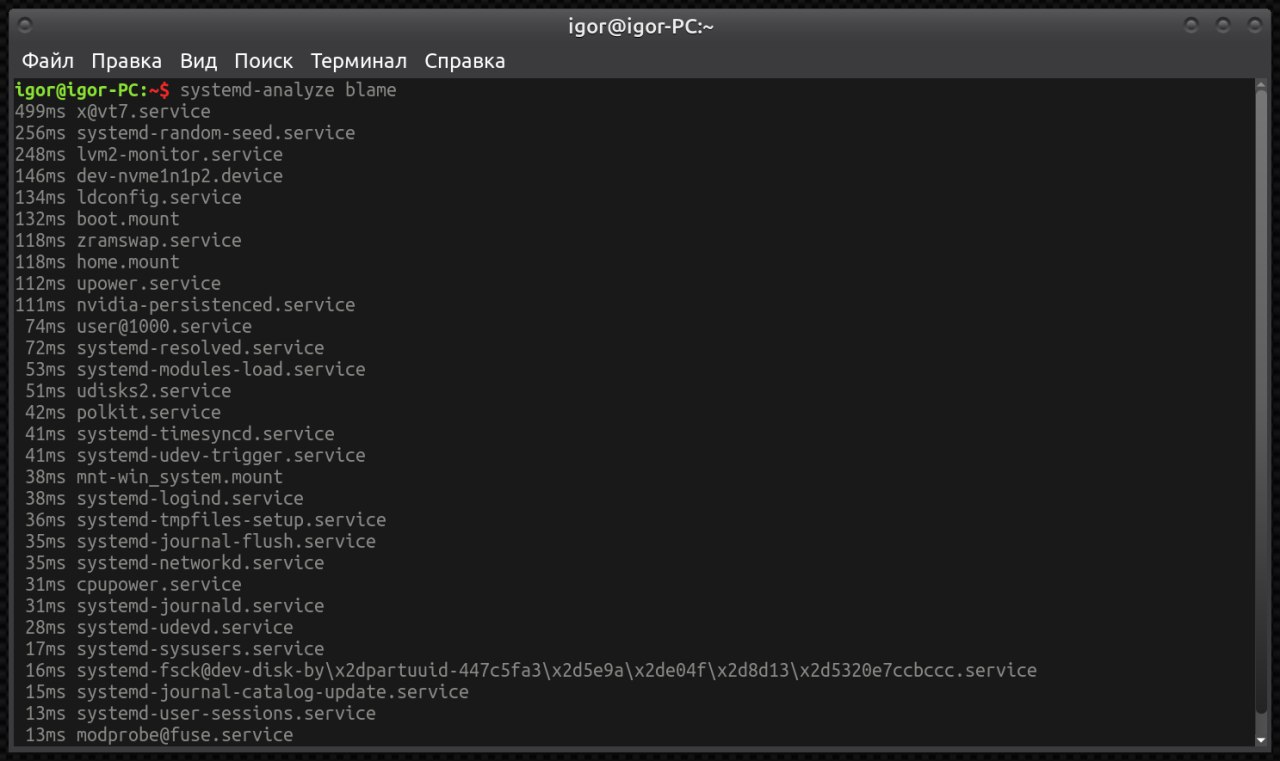Click the systemd-modules-load.service line
Viewport: 1280px width, 761px height.
tap(195, 370)
